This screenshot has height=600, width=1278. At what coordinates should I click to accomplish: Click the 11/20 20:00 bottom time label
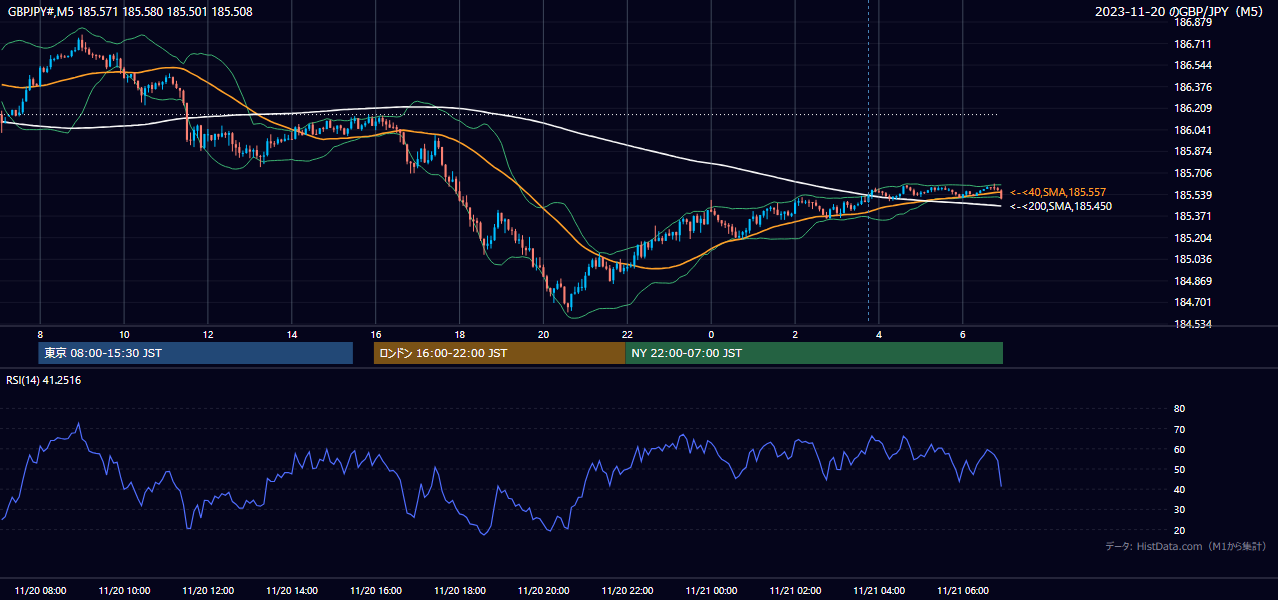coord(544,590)
